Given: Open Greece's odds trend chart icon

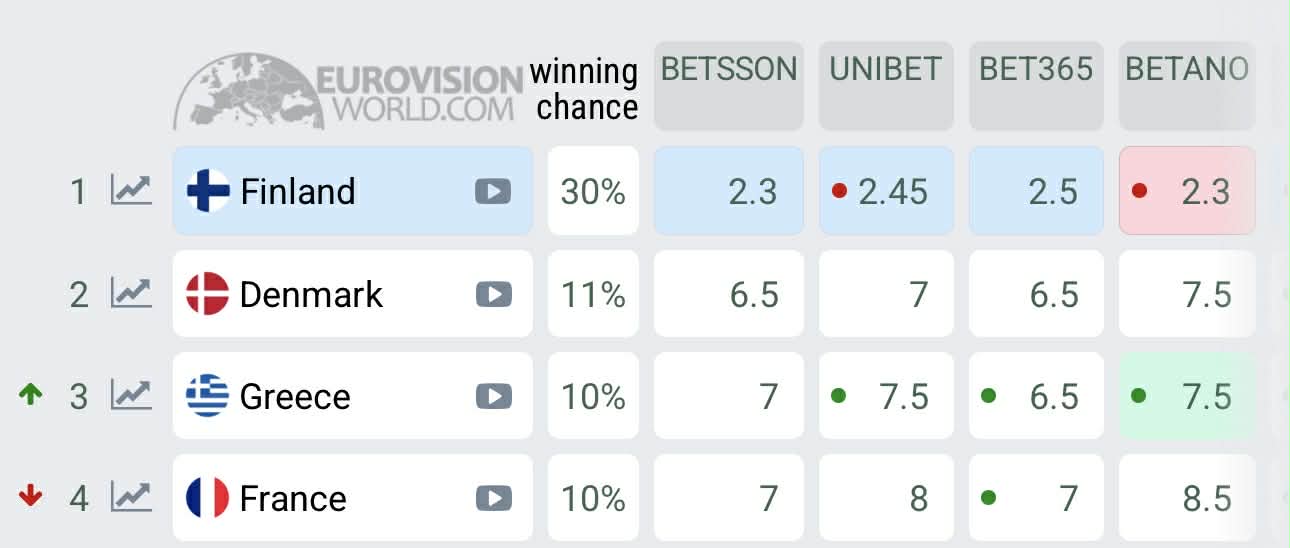Looking at the screenshot, I should point(131,396).
